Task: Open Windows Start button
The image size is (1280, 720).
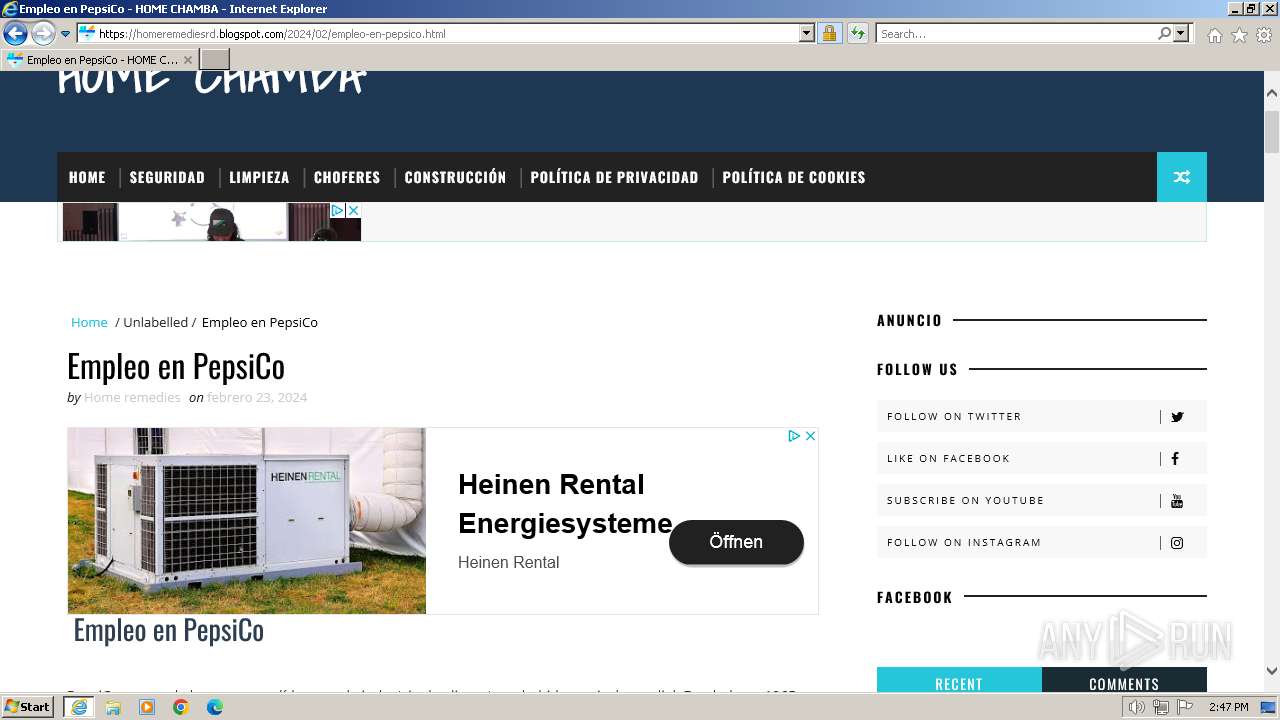Action: [27, 707]
